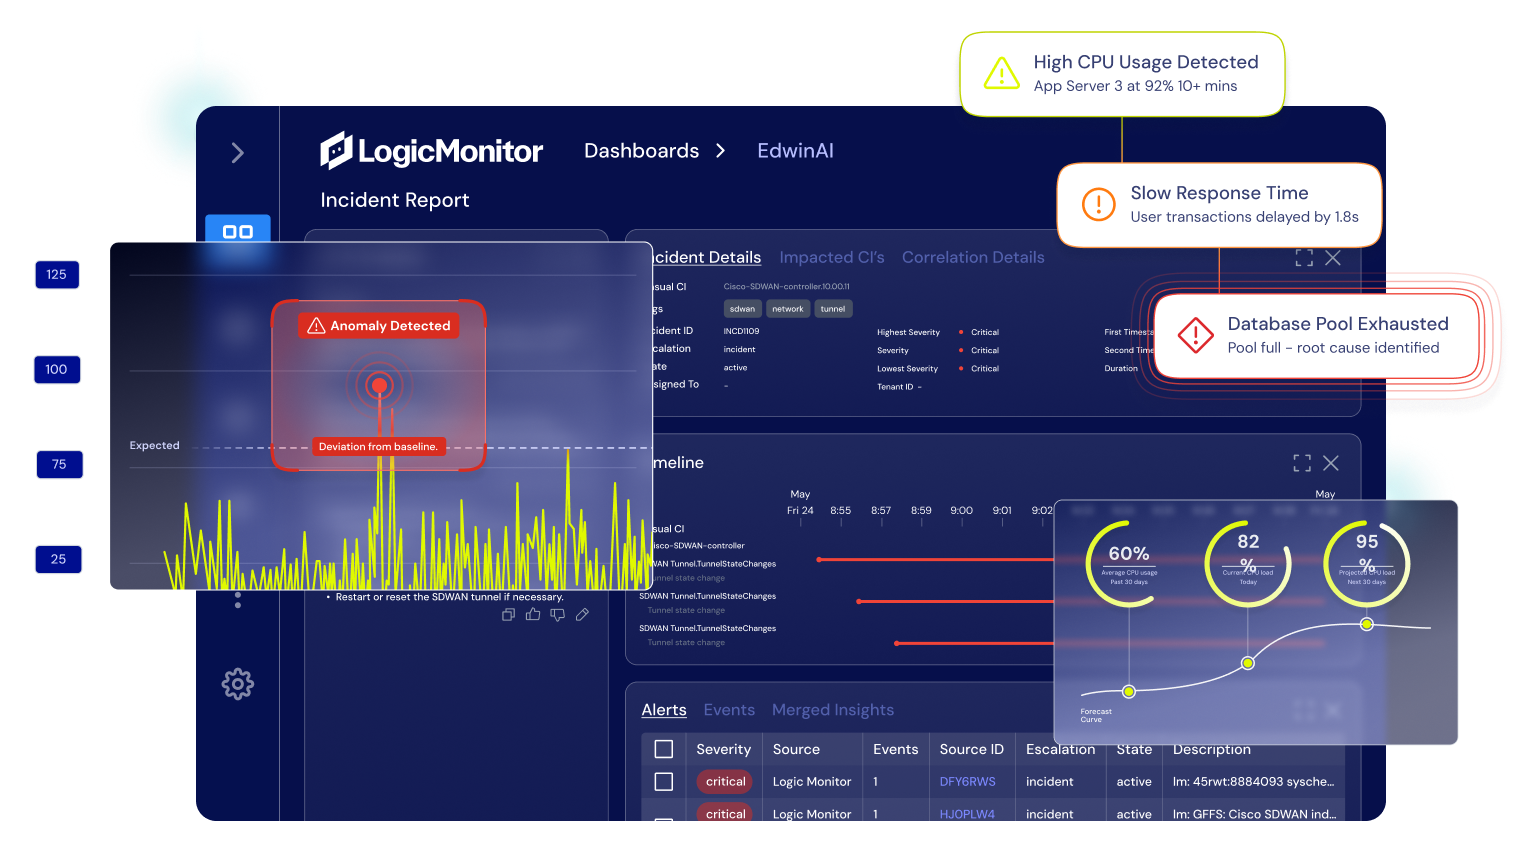The image size is (1524, 858).
Task: Open the EdwinAI breadcrumb link
Action: (x=795, y=151)
